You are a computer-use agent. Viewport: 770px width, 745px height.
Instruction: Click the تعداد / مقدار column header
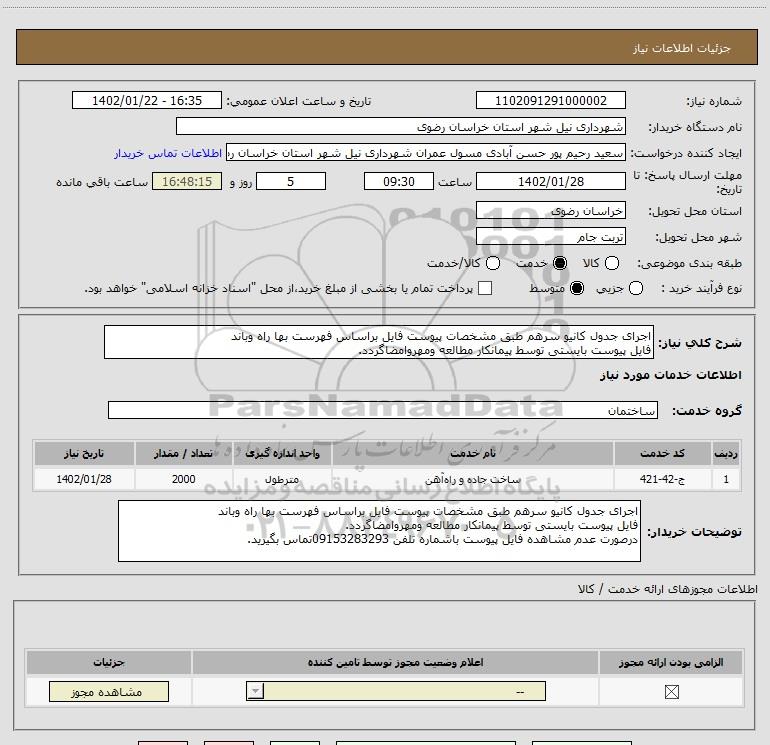click(x=183, y=453)
